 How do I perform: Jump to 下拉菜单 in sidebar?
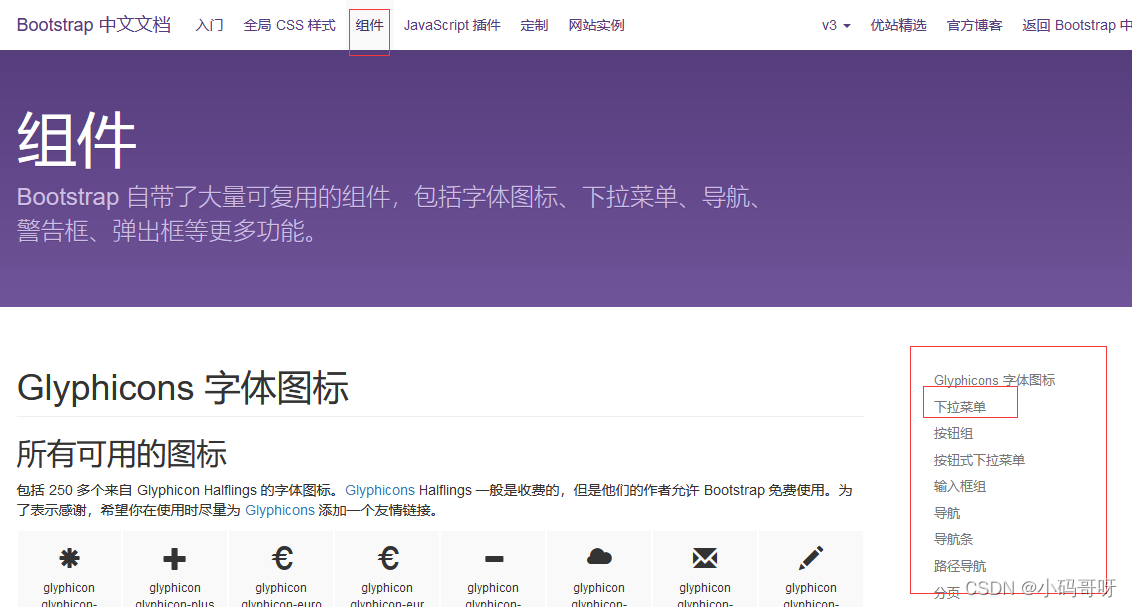point(959,407)
